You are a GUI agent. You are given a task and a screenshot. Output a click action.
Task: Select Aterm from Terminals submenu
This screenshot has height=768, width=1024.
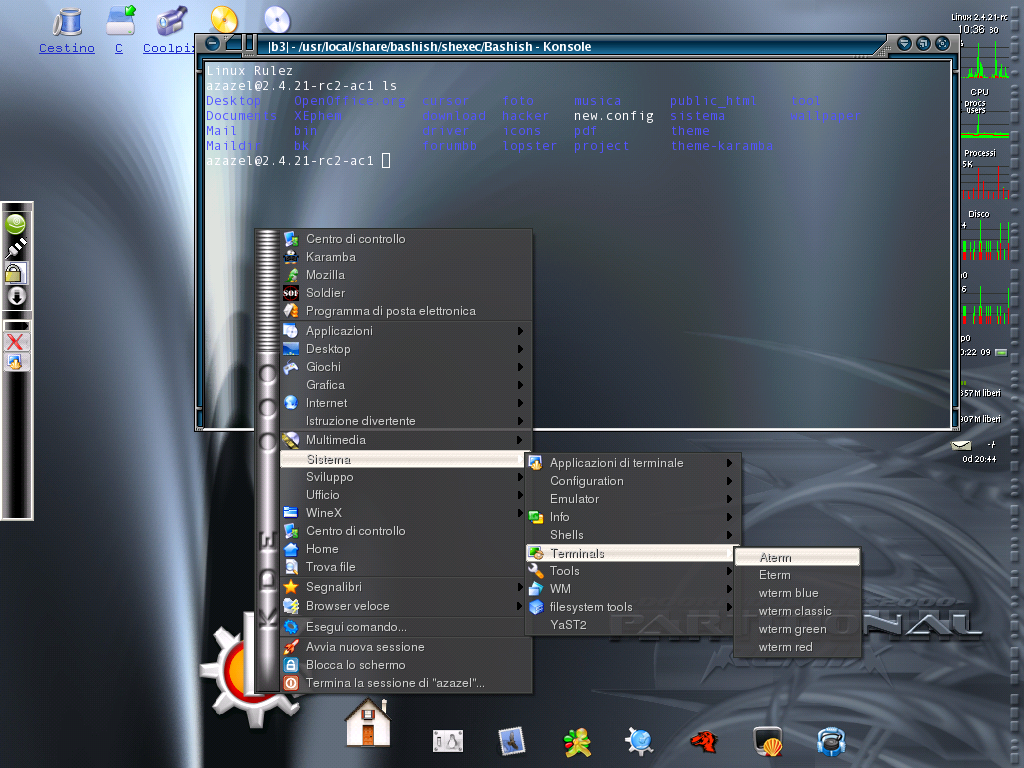(x=797, y=558)
